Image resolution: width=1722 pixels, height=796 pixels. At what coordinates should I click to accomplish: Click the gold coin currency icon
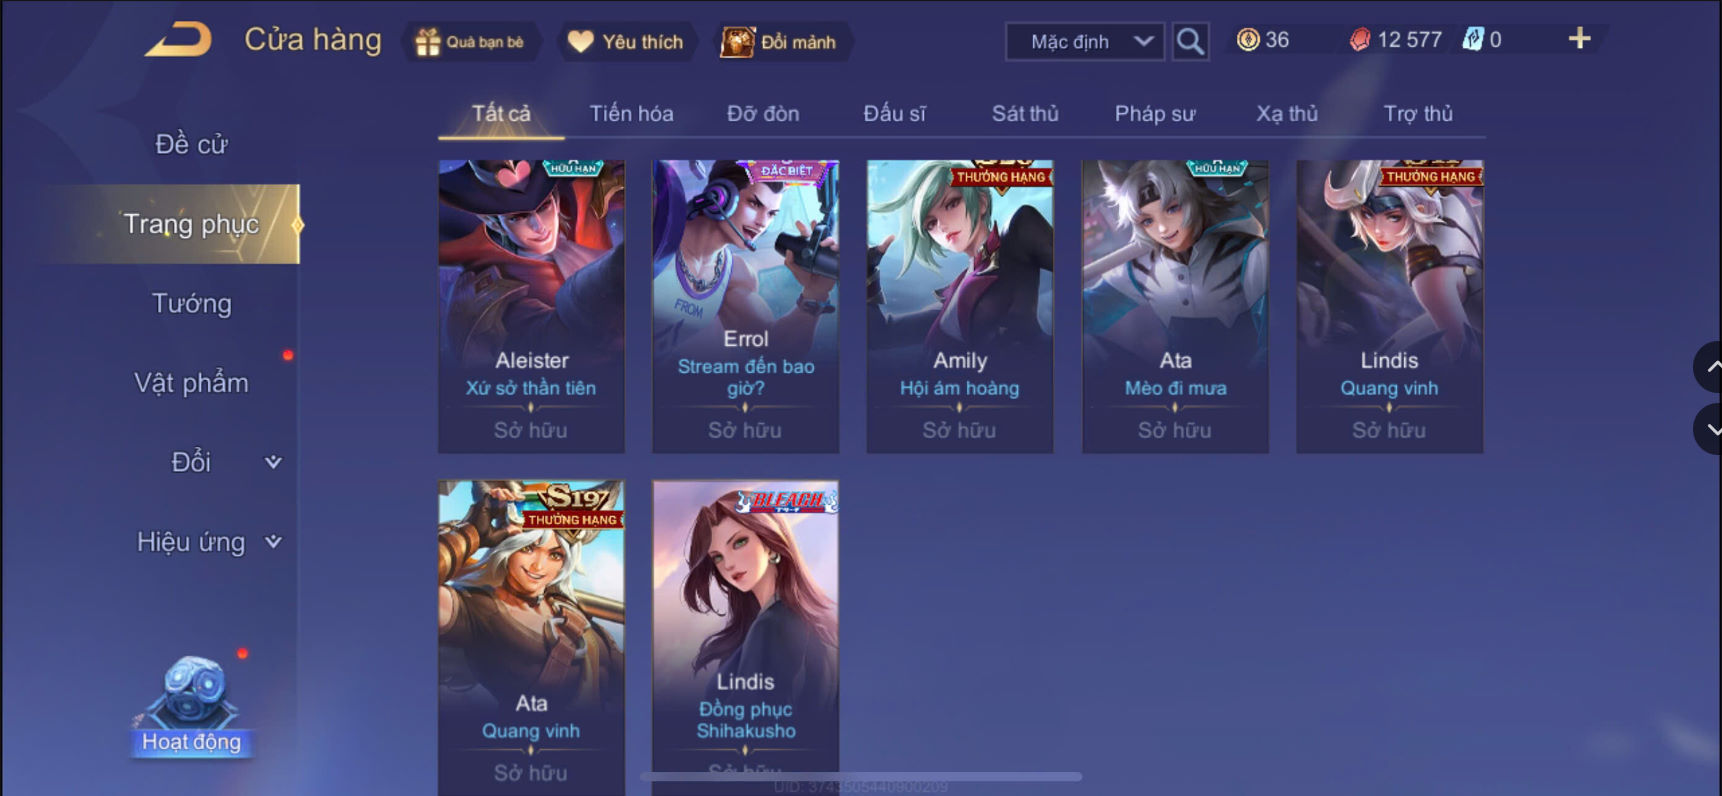click(1247, 40)
